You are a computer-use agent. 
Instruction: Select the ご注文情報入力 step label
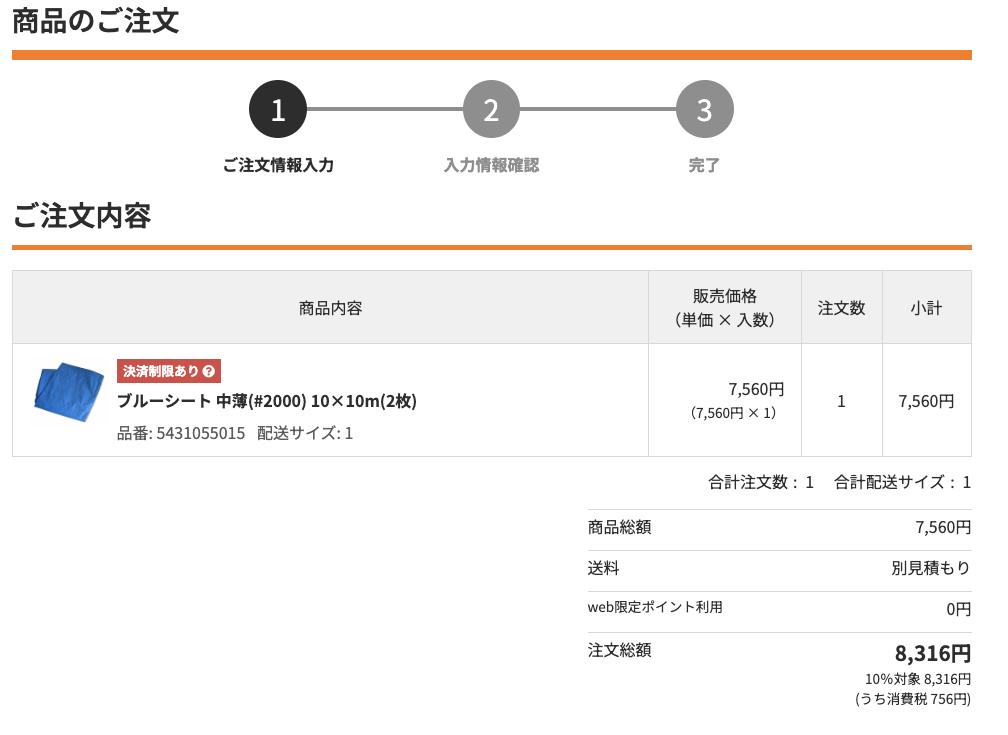coord(278,165)
